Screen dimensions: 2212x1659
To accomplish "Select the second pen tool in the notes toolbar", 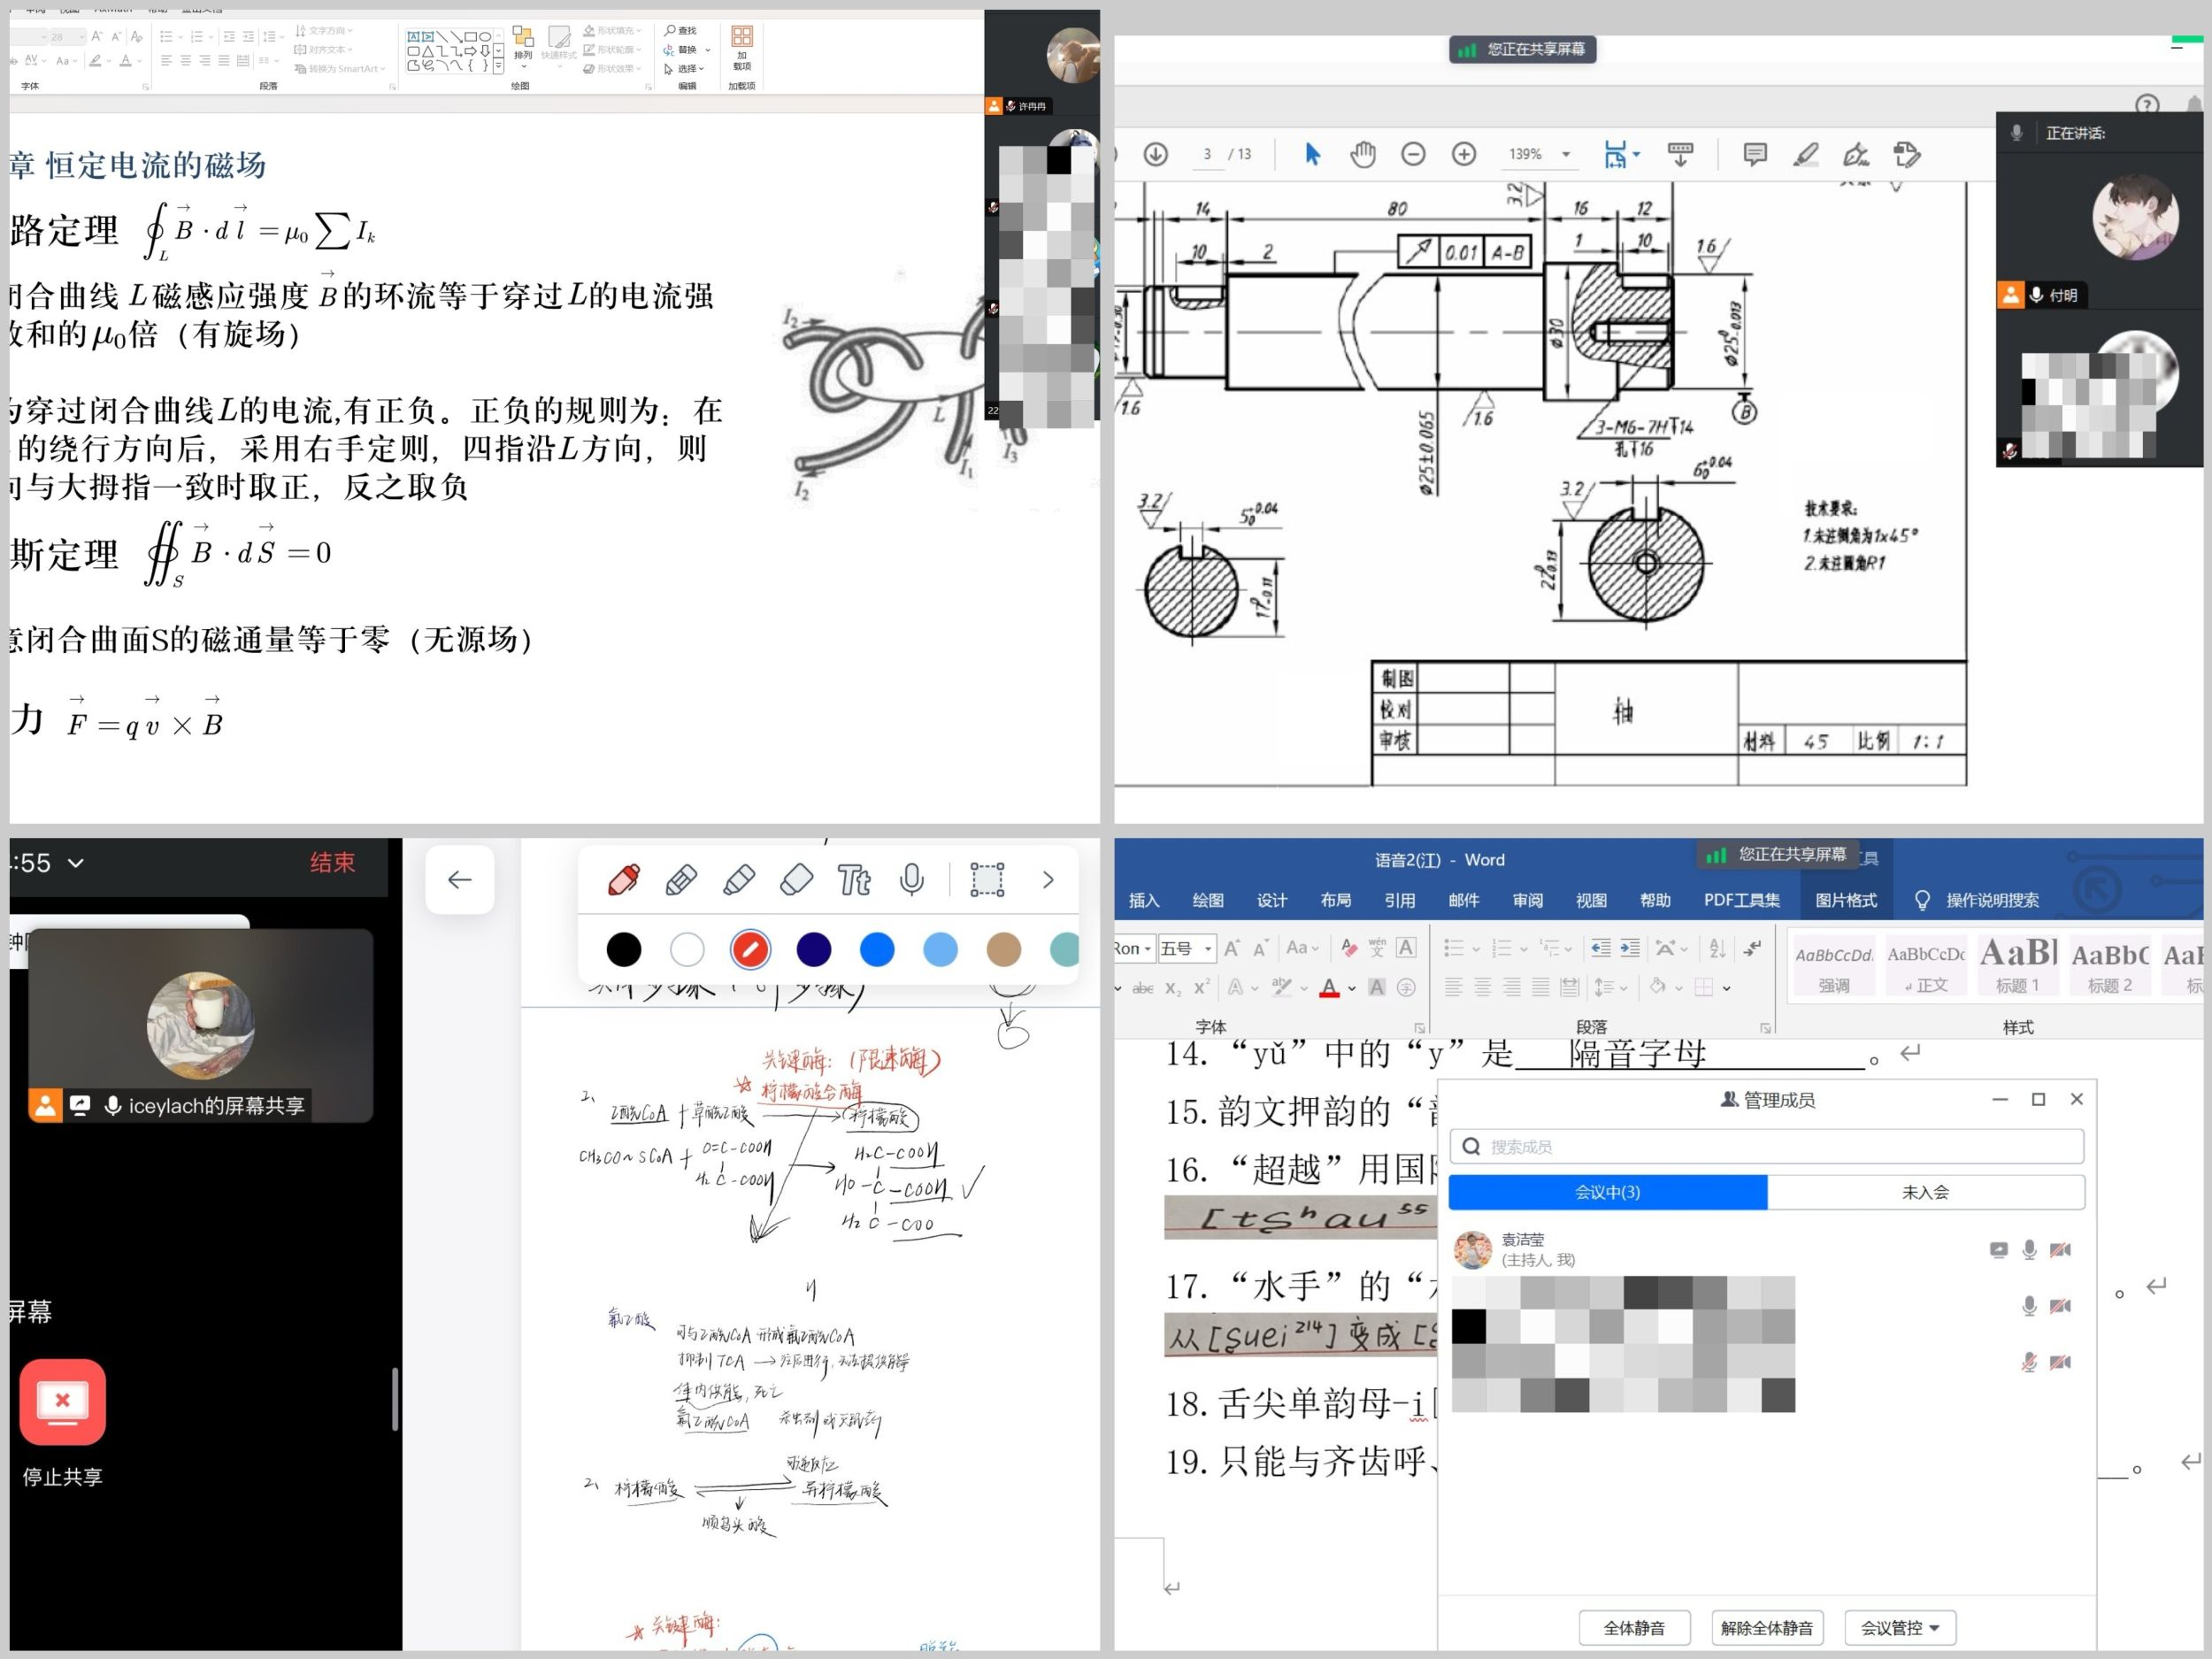I will pos(681,880).
